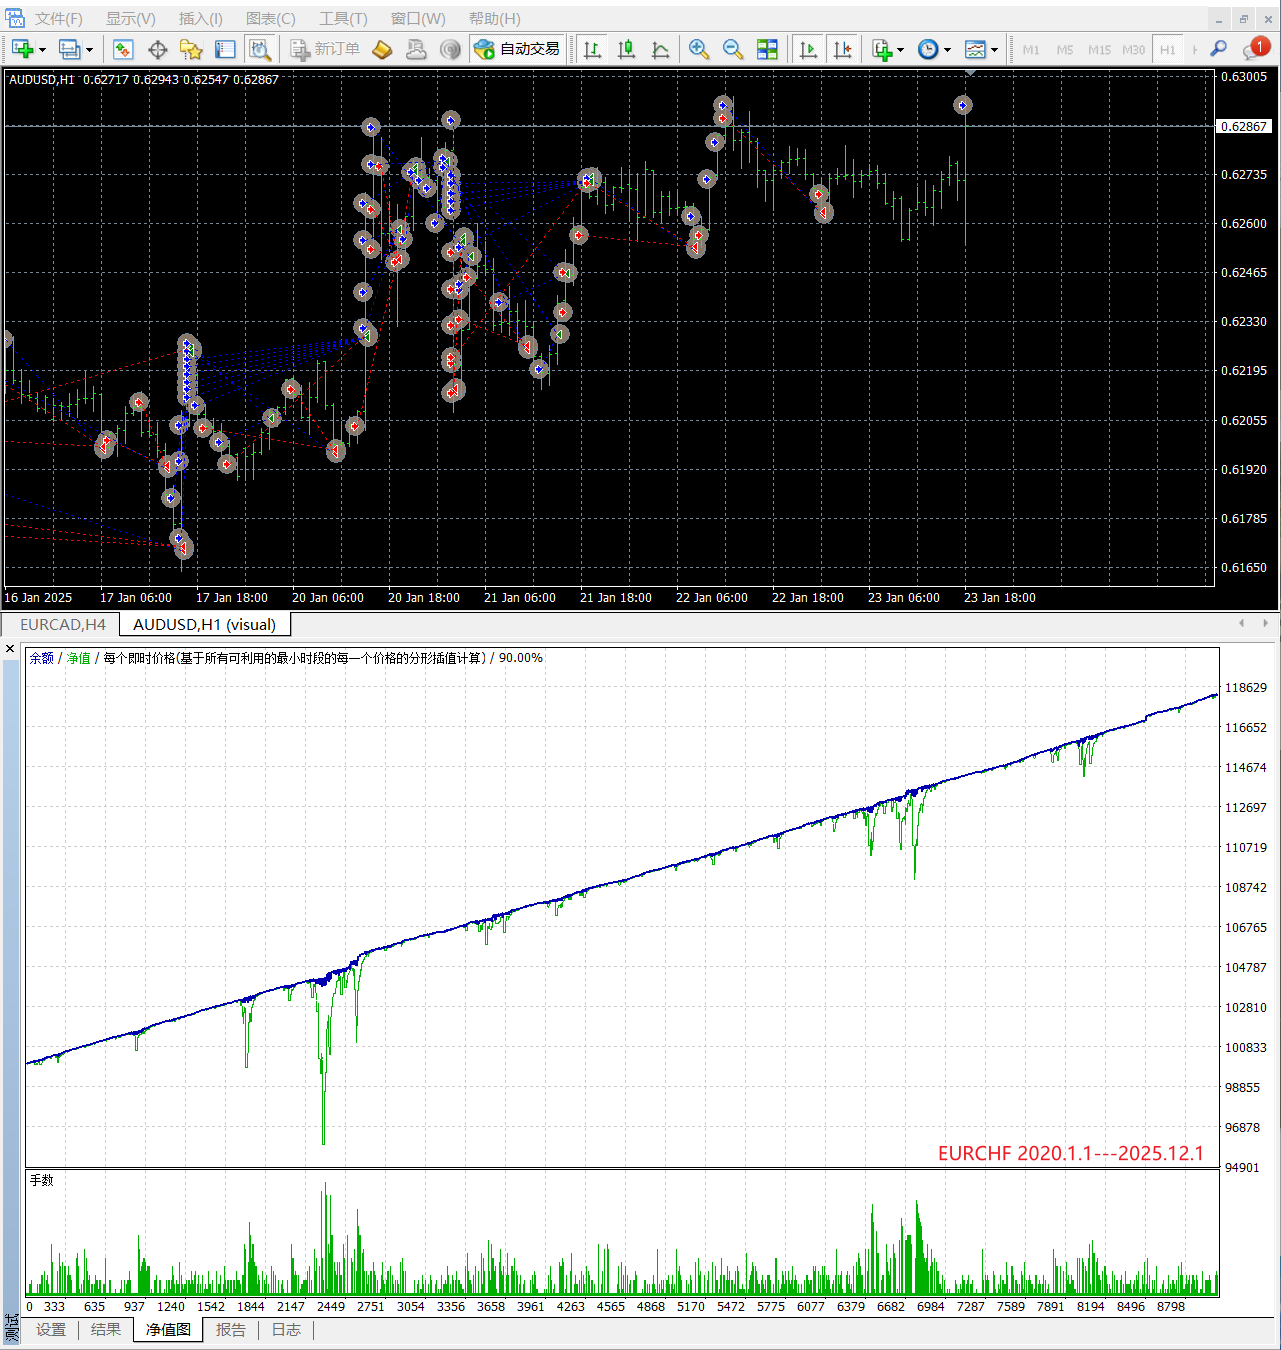Click the zoom in magnifier icon
This screenshot has height=1350, width=1281.
click(x=699, y=49)
